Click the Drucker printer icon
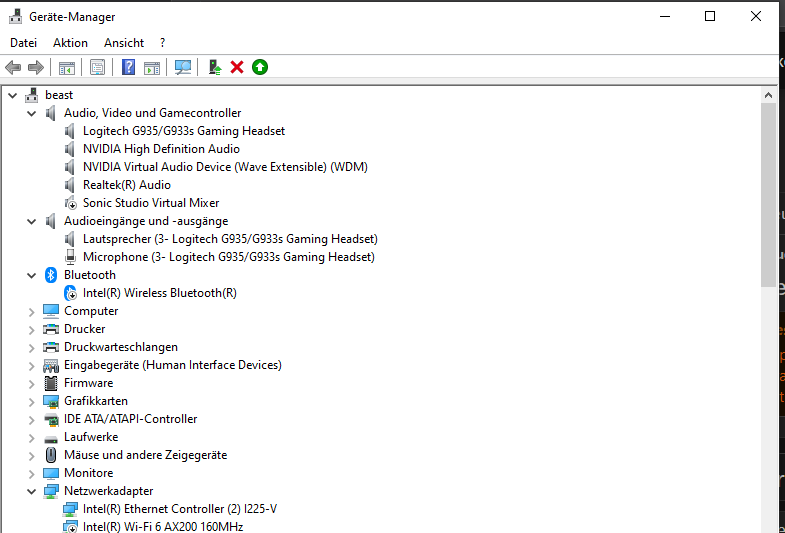The height and width of the screenshot is (533, 785). (51, 329)
